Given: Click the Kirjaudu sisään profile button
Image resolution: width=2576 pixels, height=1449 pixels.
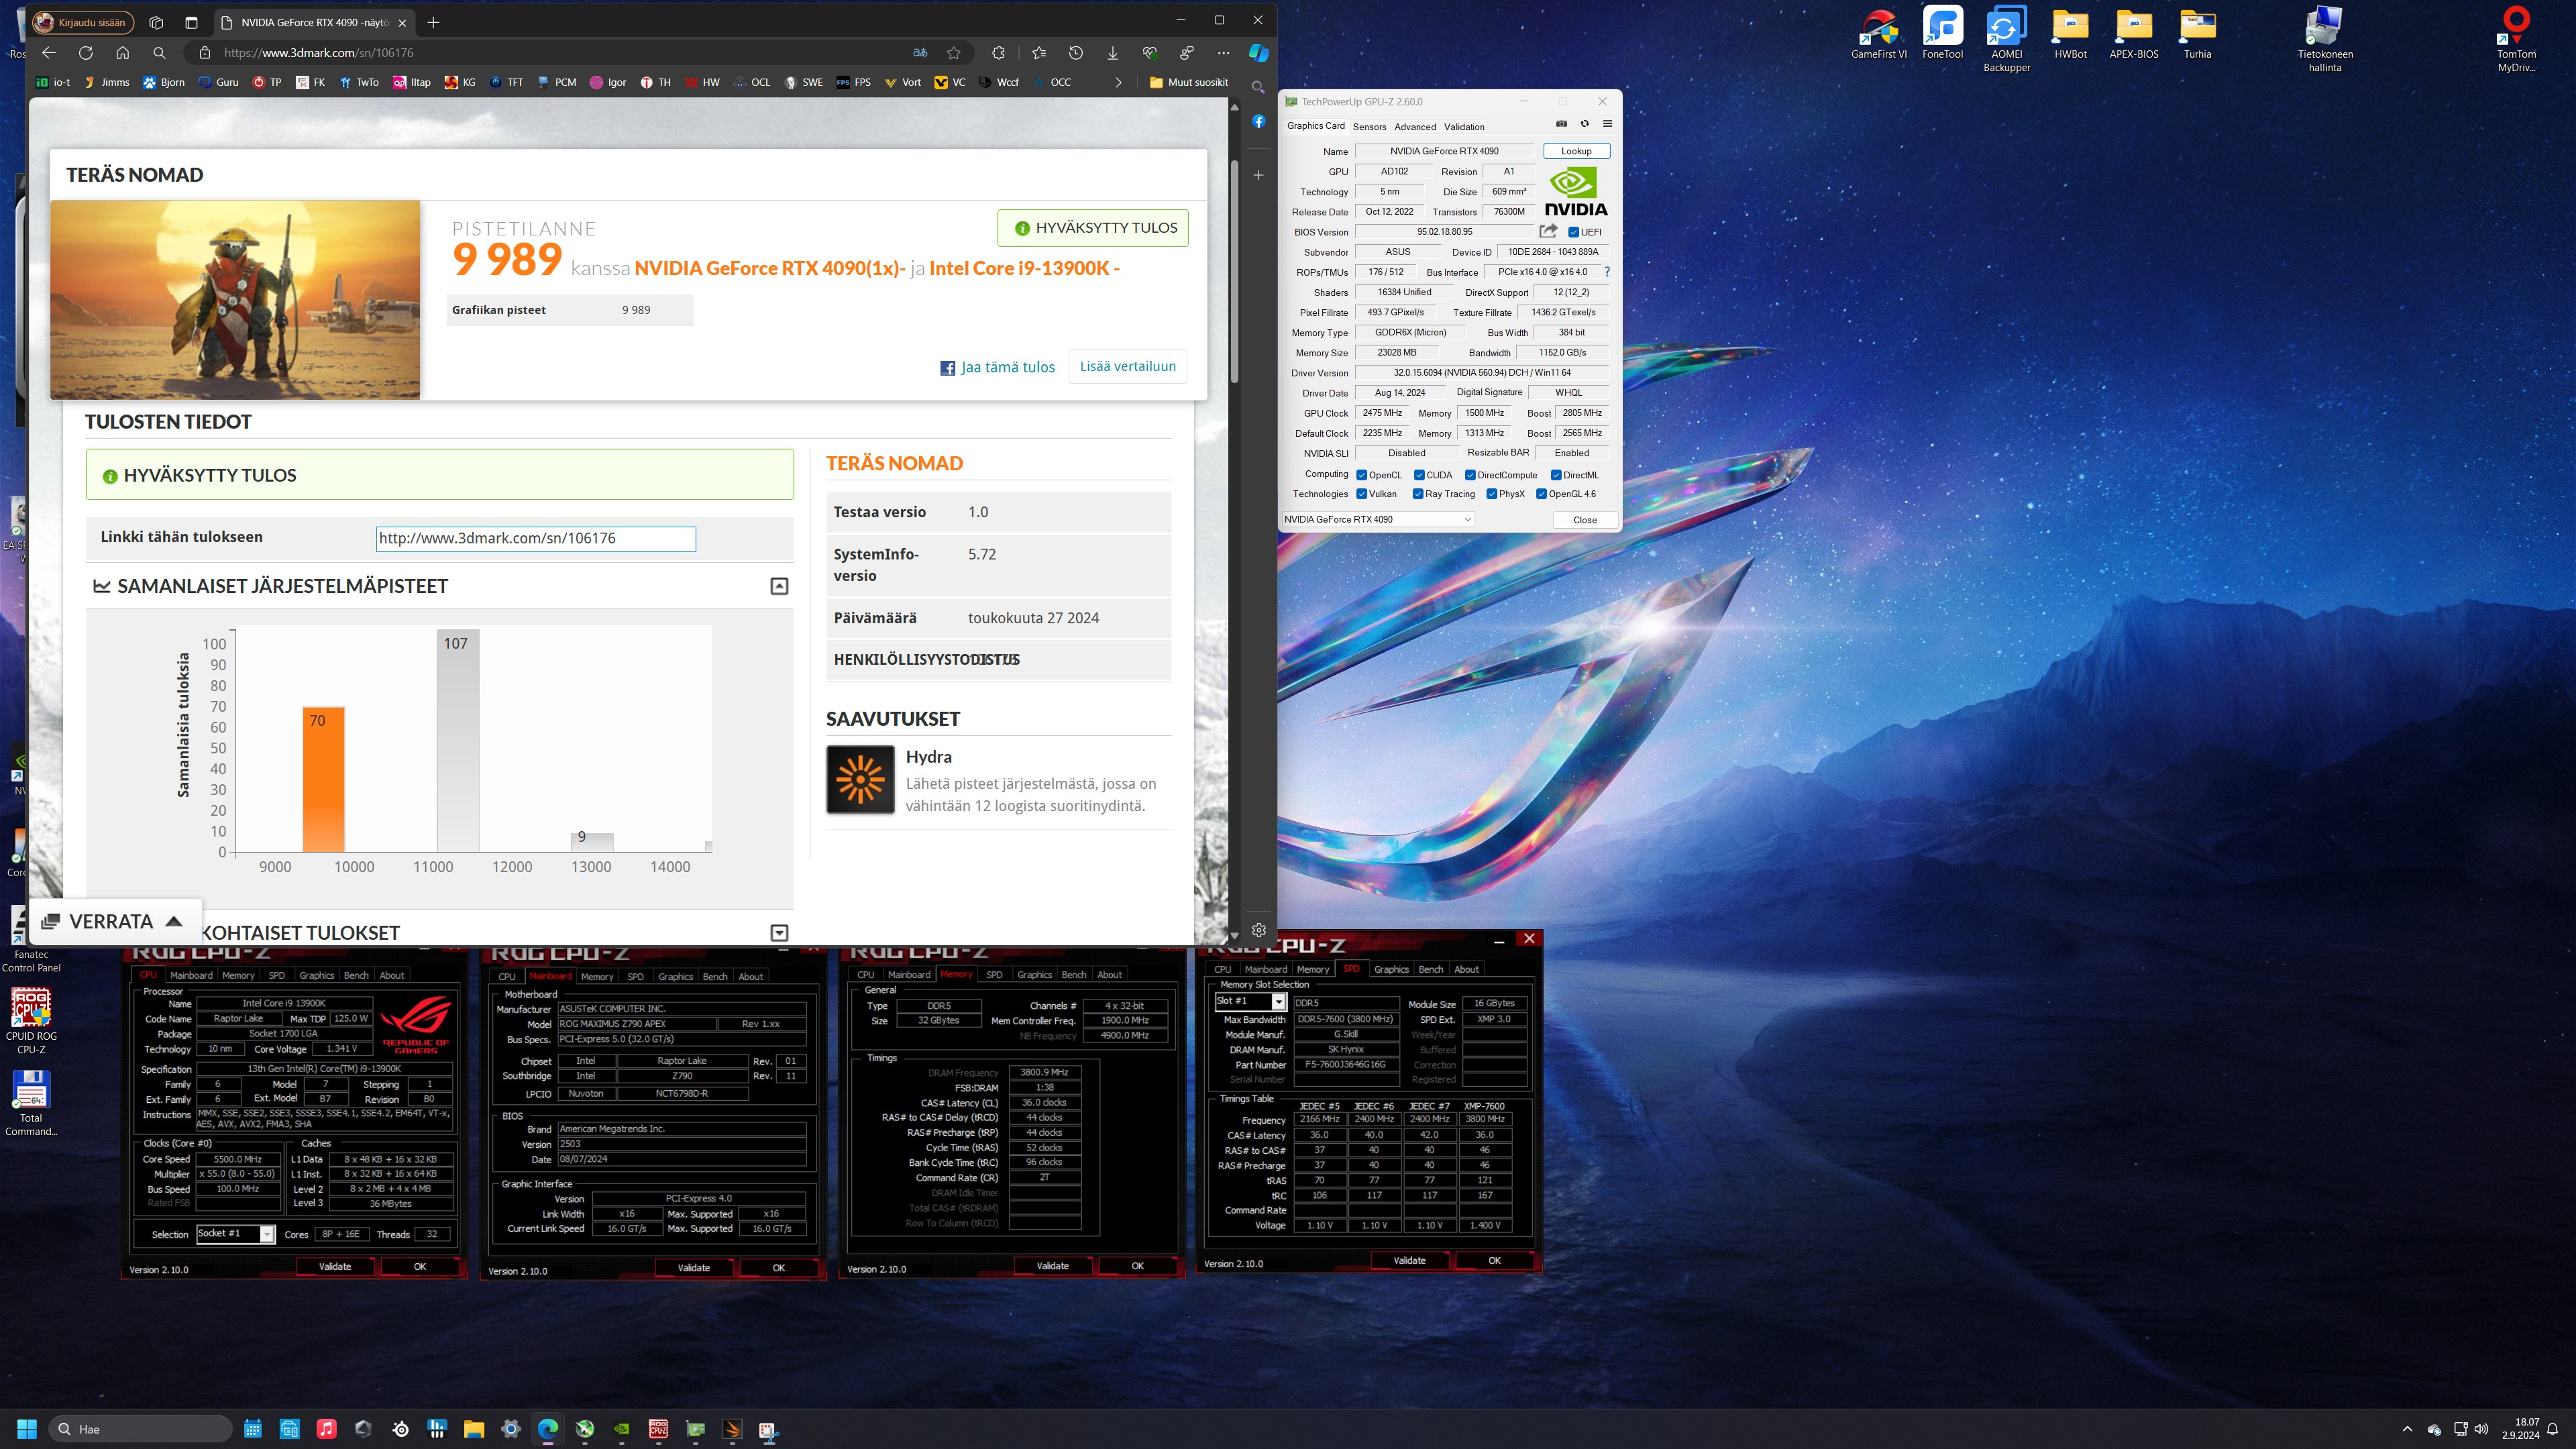Looking at the screenshot, I should 83,22.
